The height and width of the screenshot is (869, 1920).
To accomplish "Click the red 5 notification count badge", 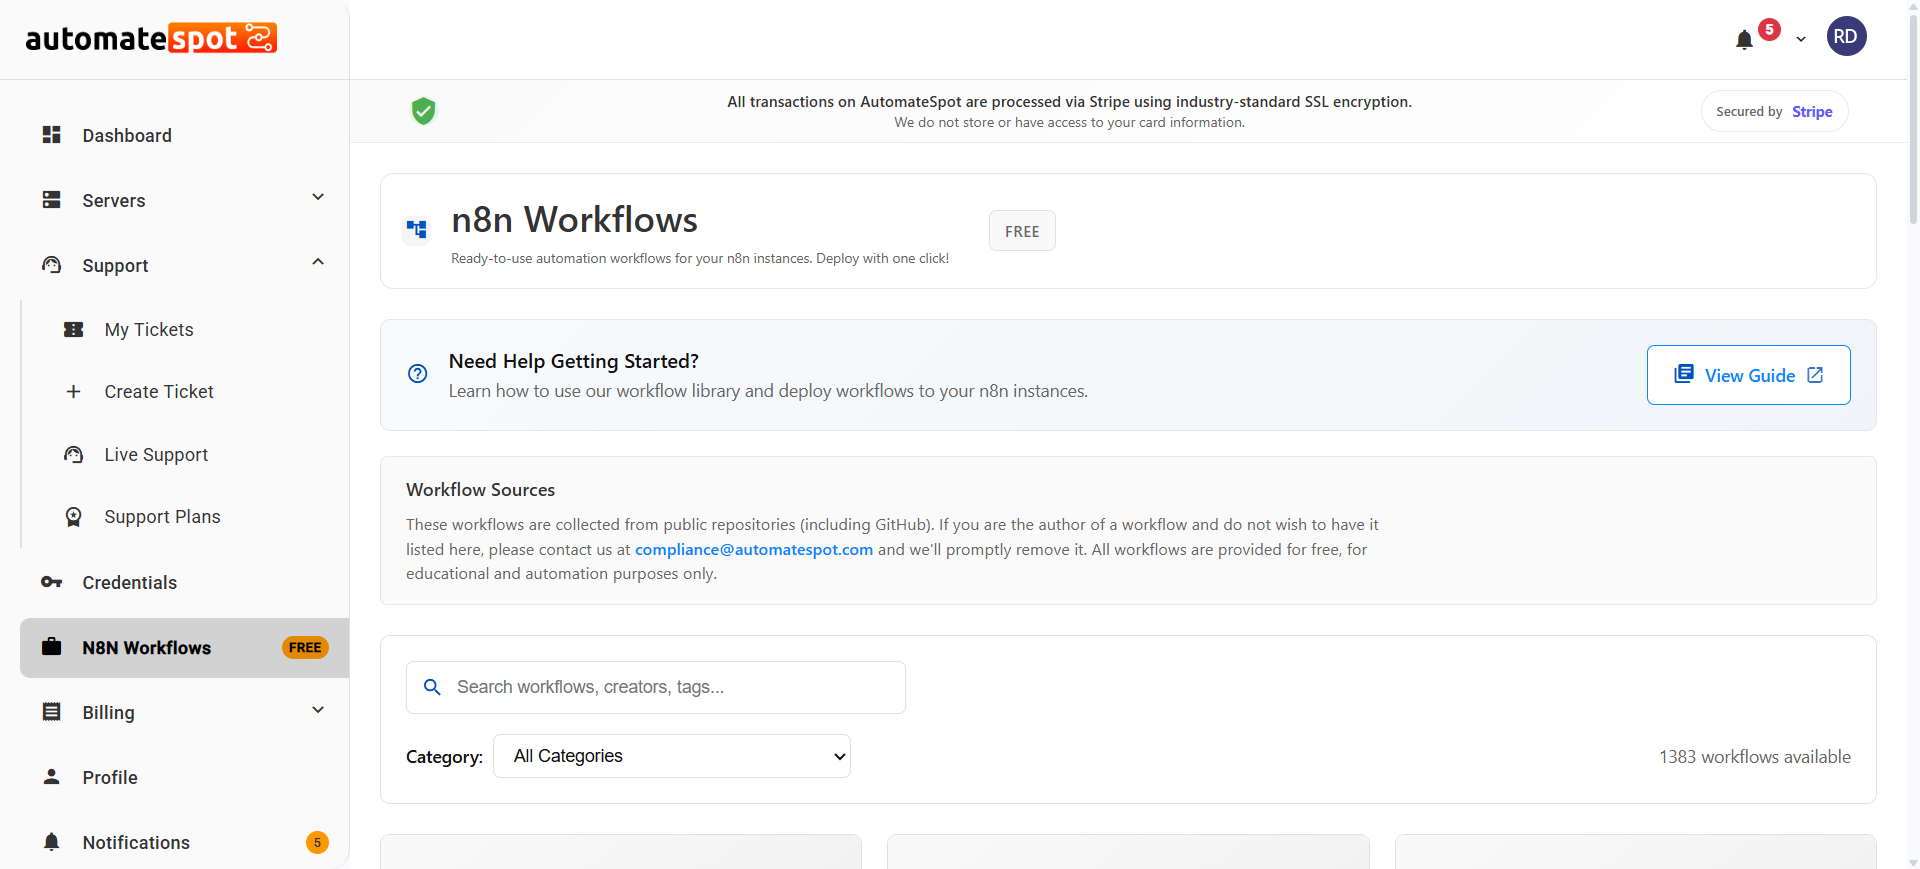I will (1769, 29).
